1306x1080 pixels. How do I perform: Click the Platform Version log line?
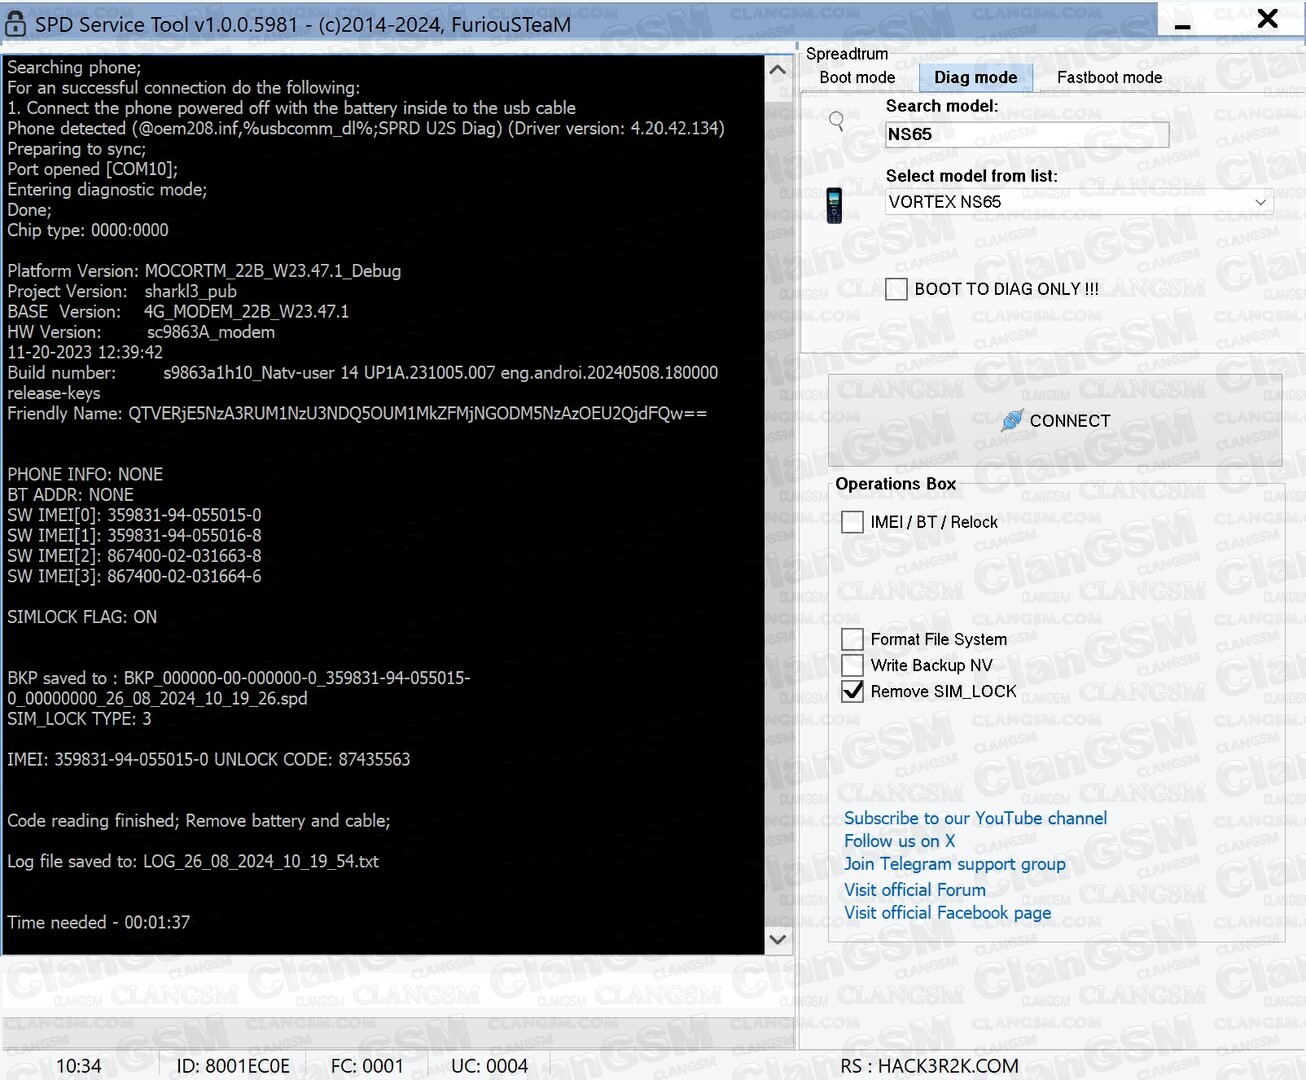point(204,271)
